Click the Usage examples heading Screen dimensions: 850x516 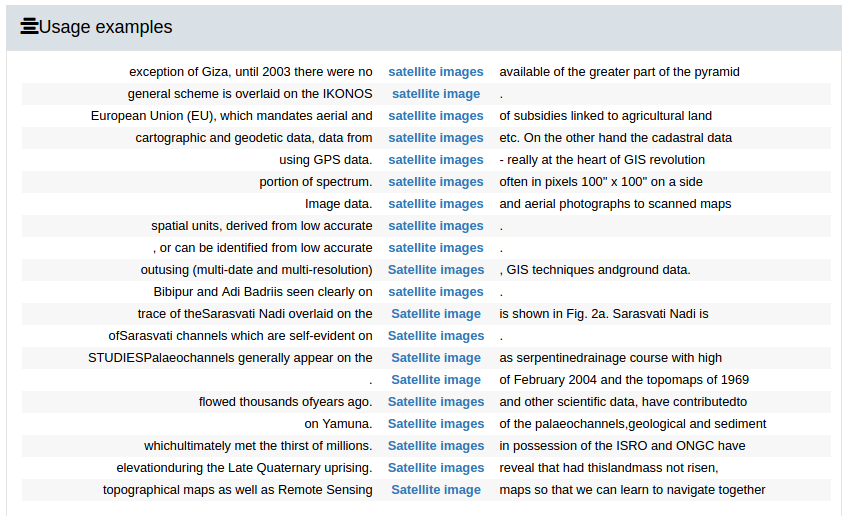click(105, 27)
